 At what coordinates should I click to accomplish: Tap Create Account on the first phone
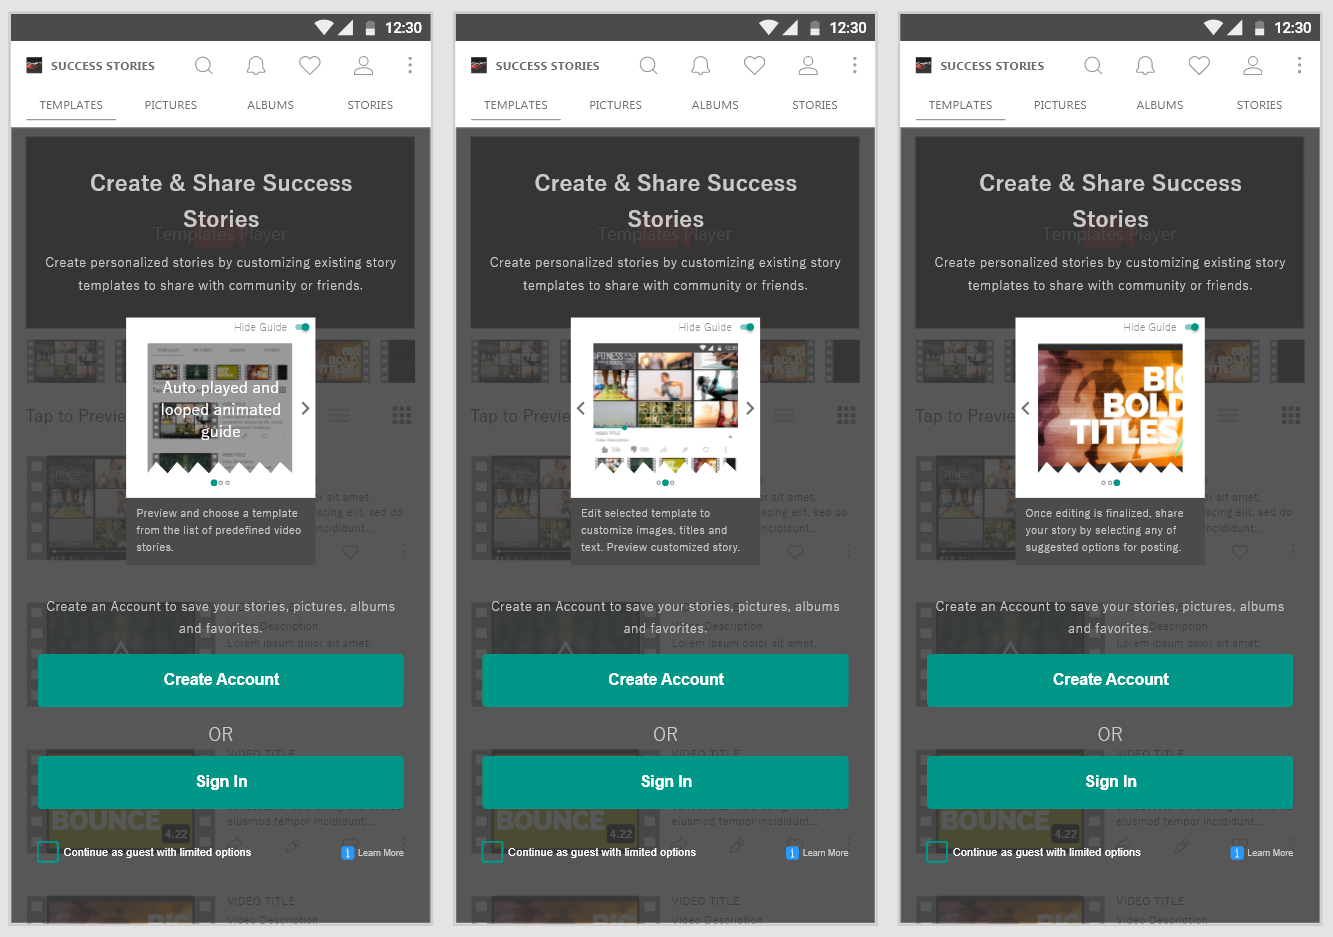click(x=221, y=680)
